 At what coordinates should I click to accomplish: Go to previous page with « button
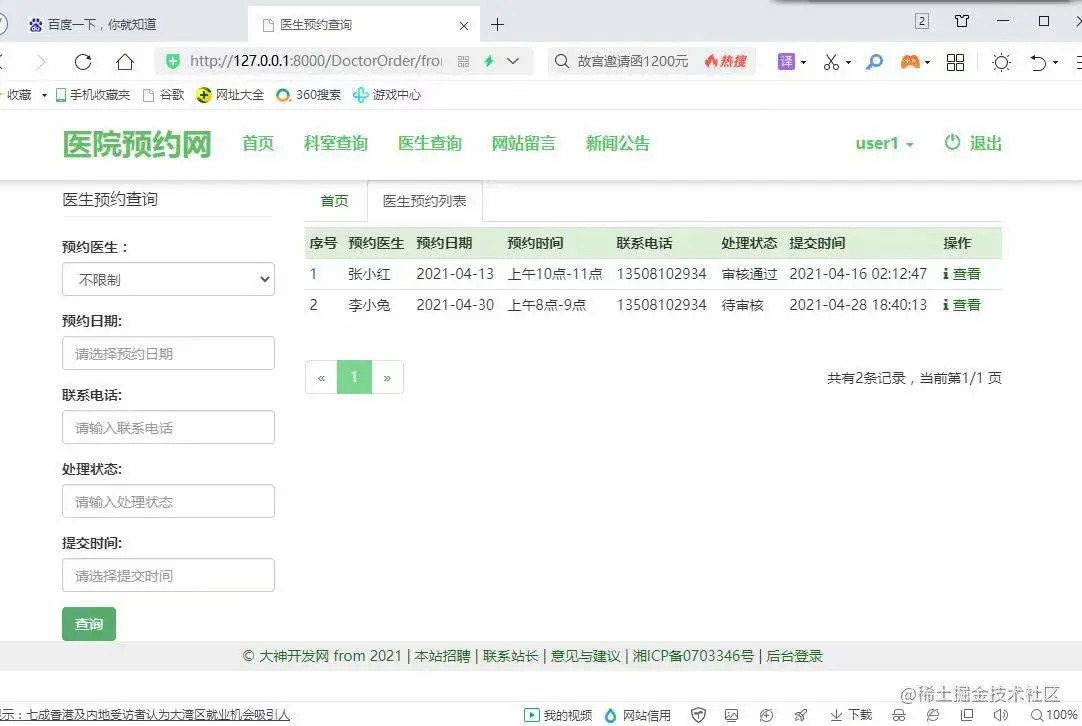[x=321, y=377]
